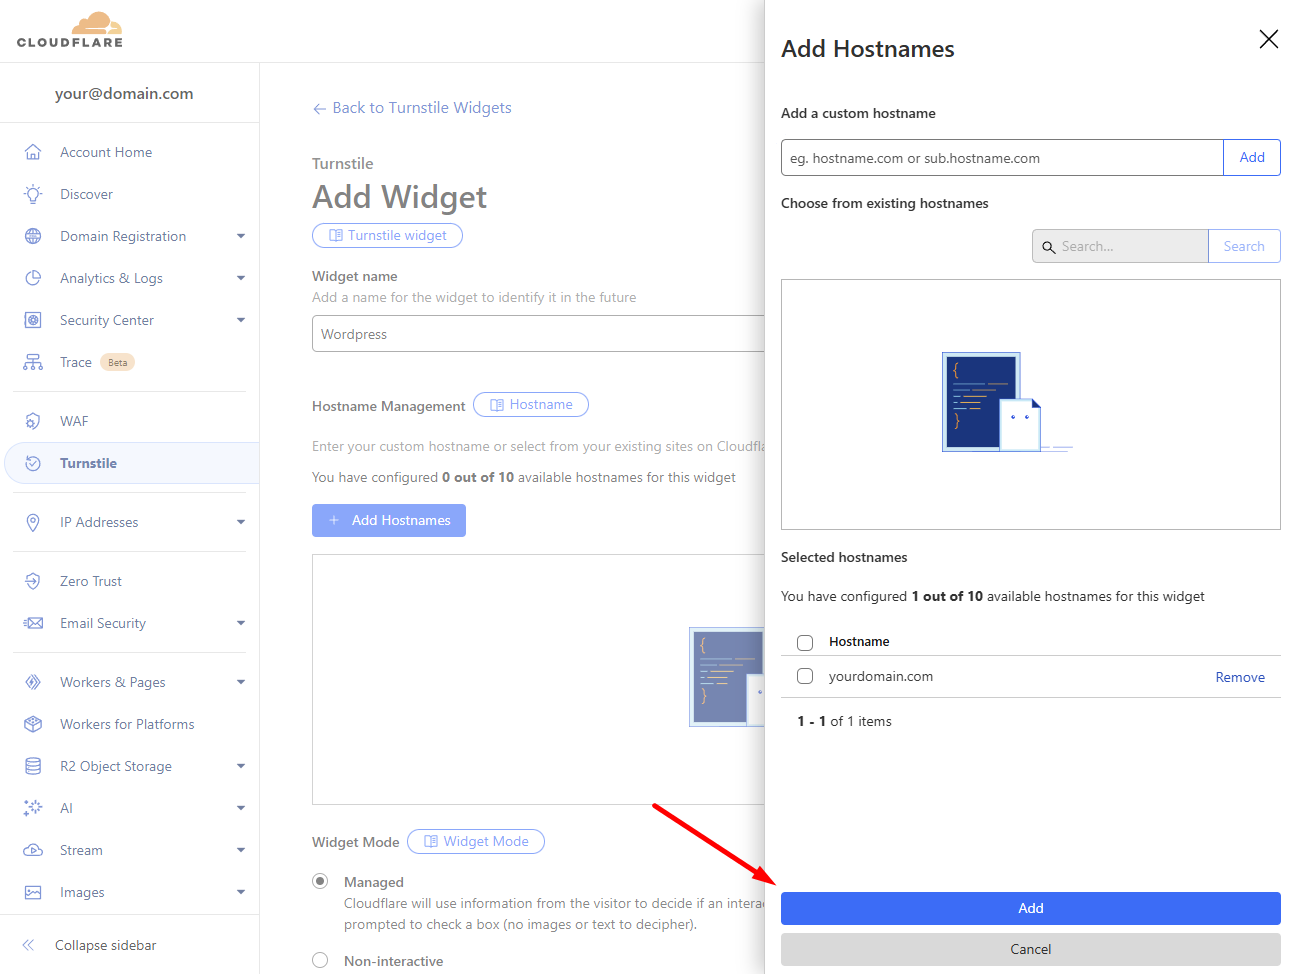The height and width of the screenshot is (974, 1296).
Task: Open the Turnstile sidebar menu item
Action: pyautogui.click(x=88, y=463)
